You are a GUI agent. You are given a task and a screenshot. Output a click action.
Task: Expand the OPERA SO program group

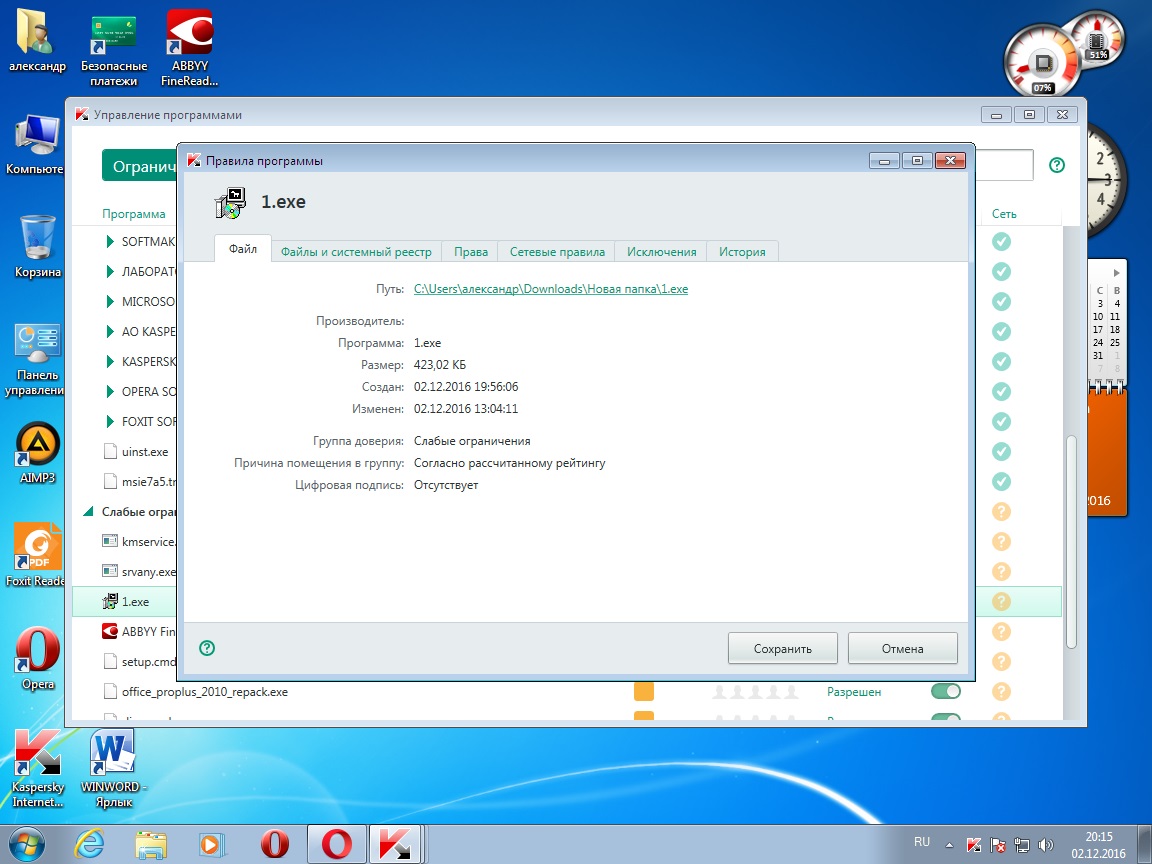tap(111, 392)
